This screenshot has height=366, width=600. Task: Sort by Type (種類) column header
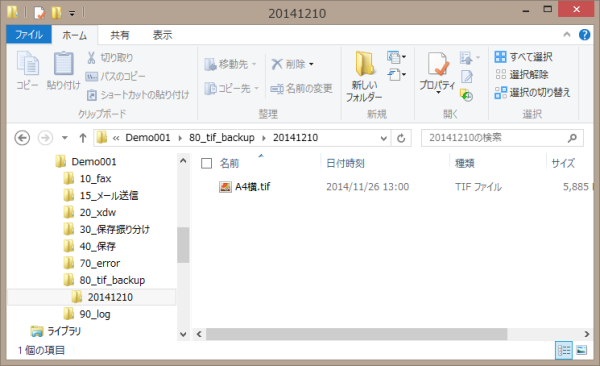coord(465,163)
